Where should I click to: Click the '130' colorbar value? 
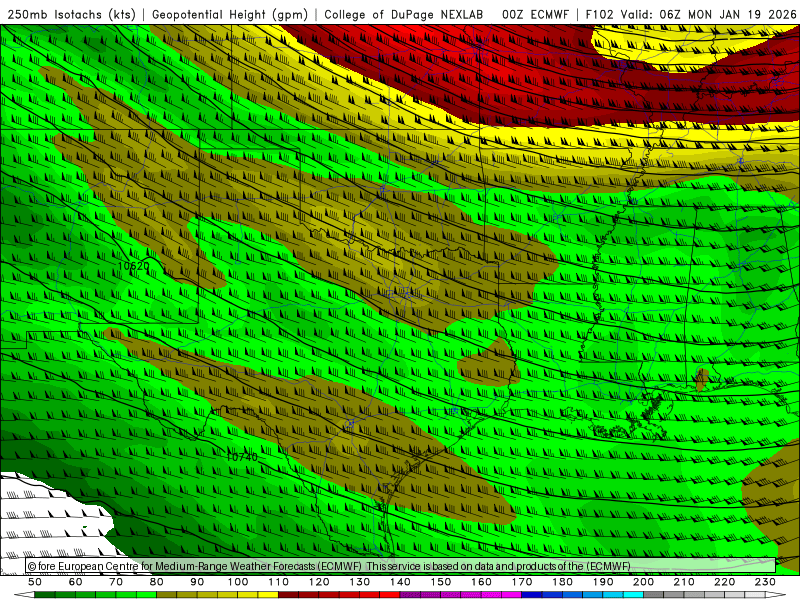tap(360, 582)
